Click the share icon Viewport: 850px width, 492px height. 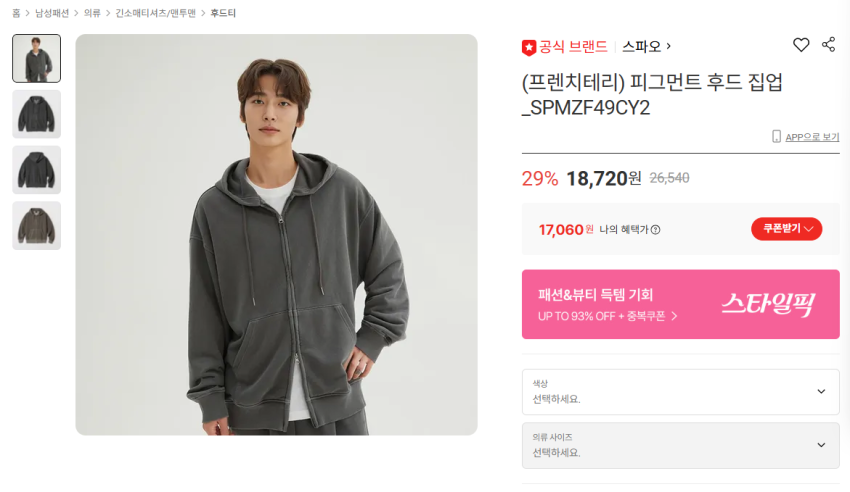pyautogui.click(x=829, y=45)
